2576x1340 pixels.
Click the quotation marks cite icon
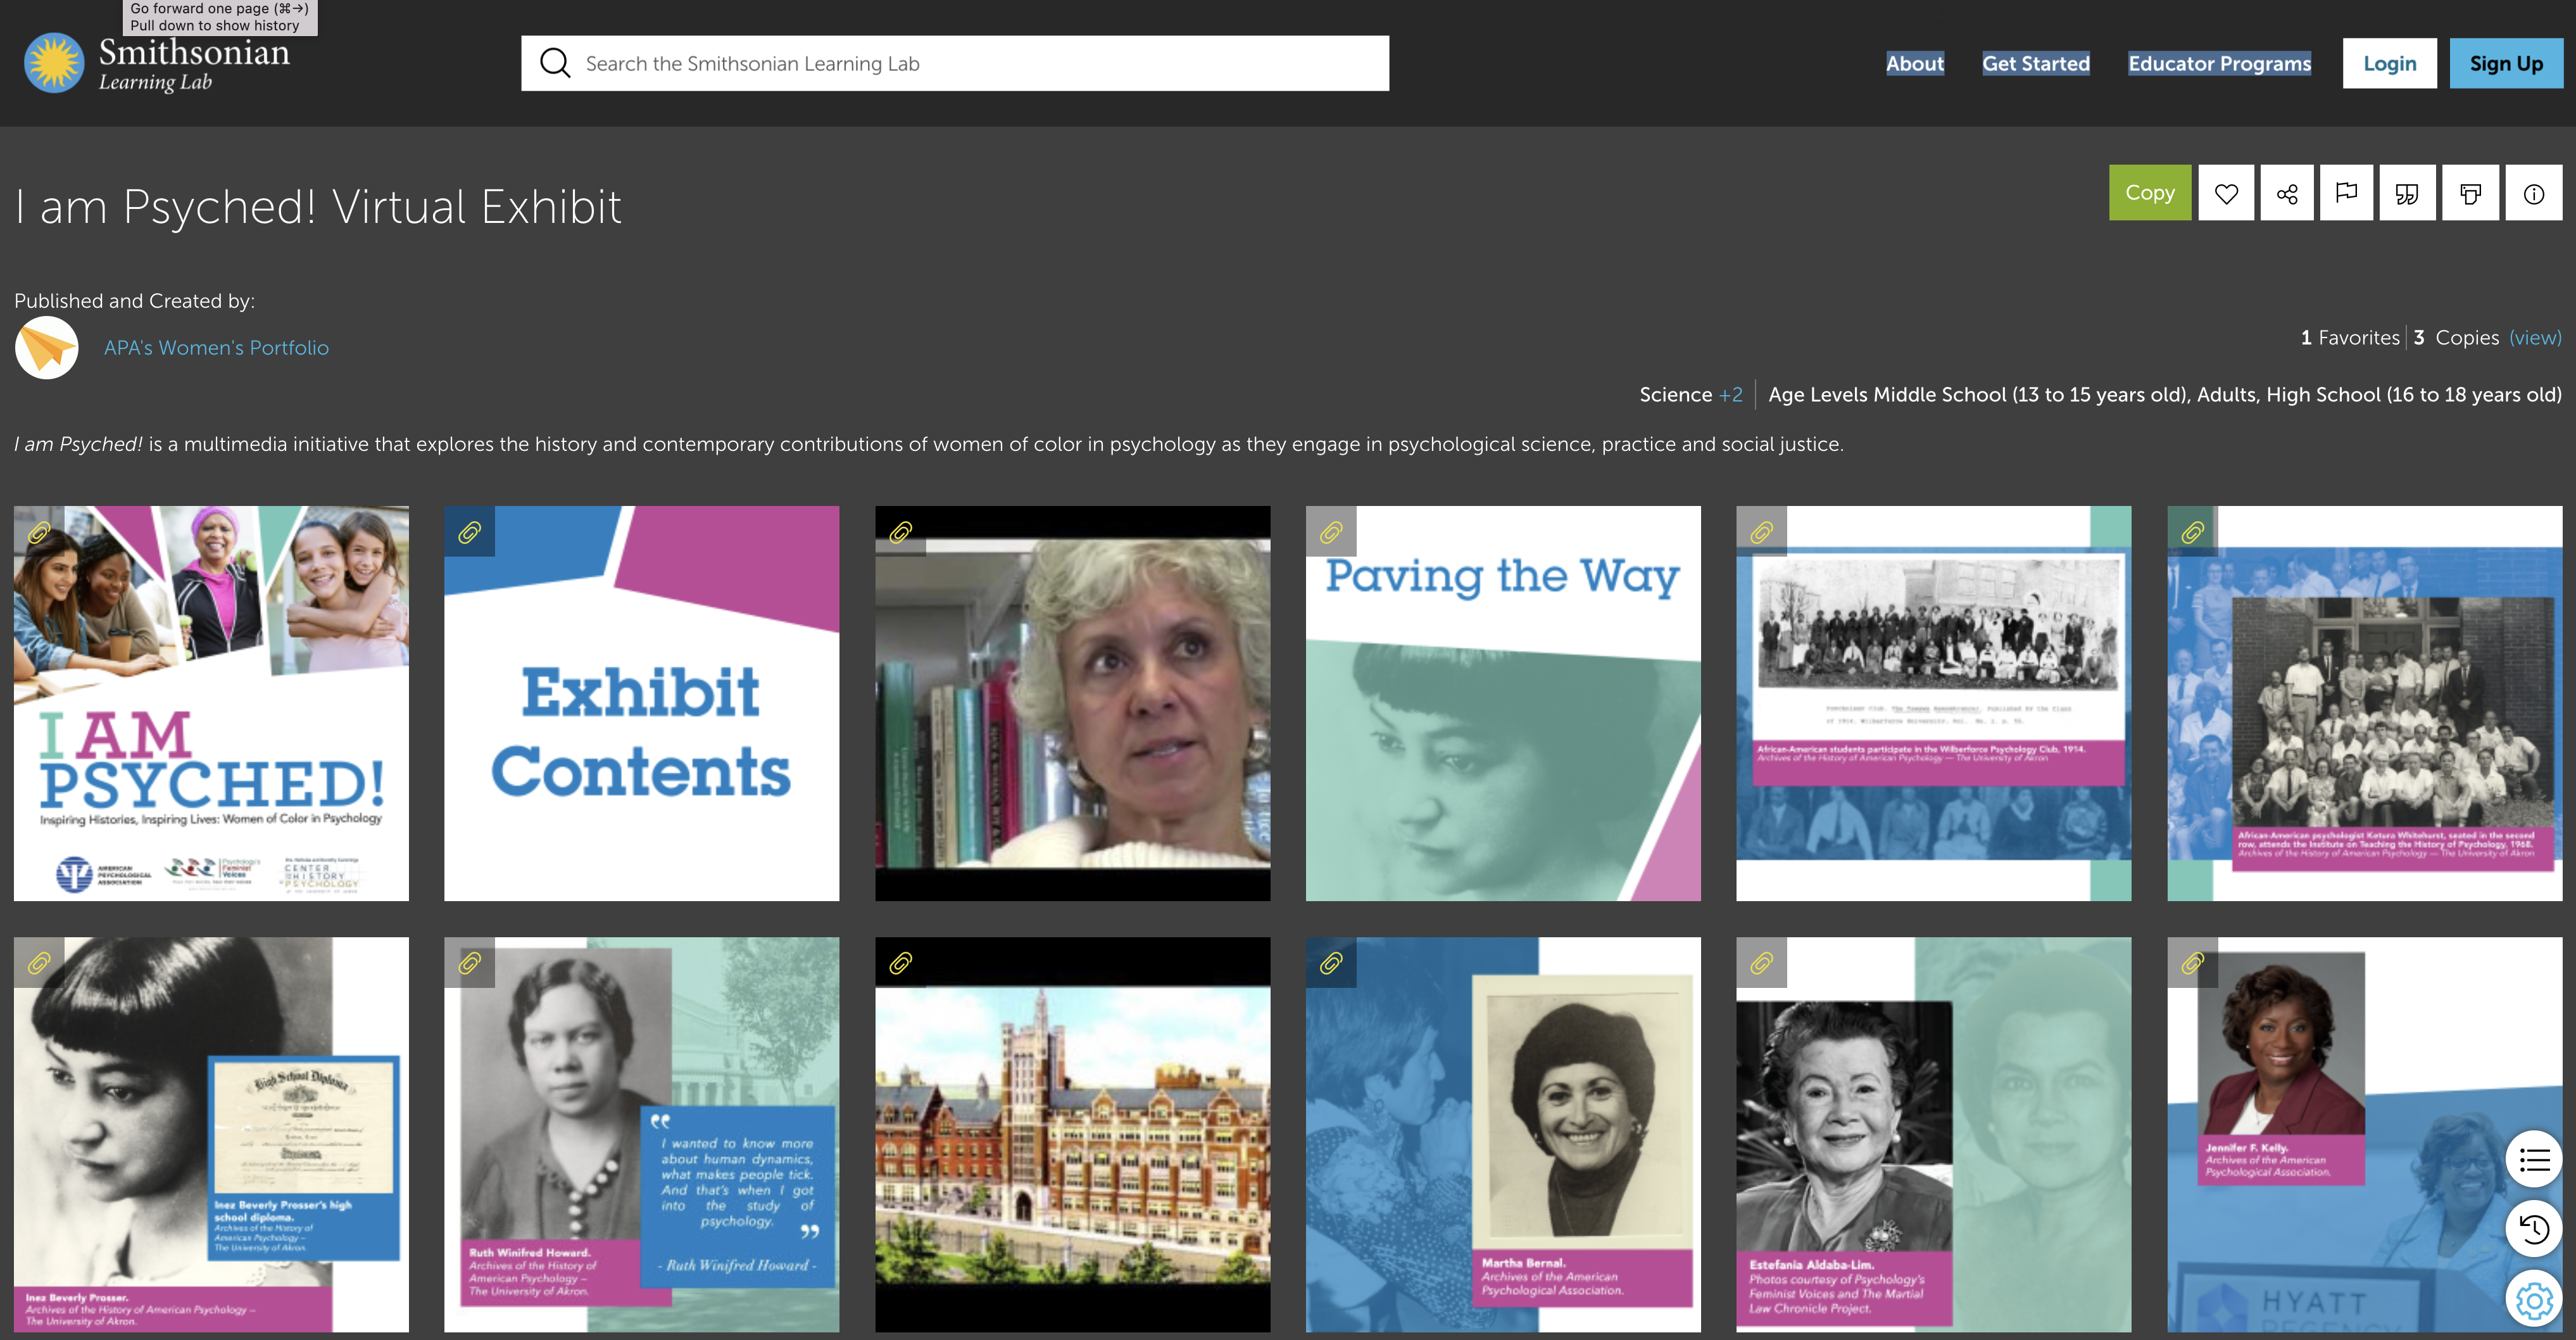(2407, 193)
